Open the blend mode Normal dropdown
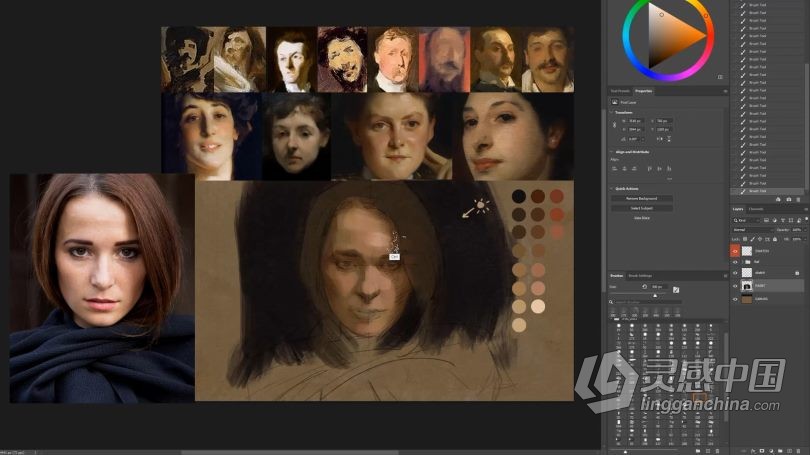Image resolution: width=810 pixels, height=455 pixels. tap(756, 230)
